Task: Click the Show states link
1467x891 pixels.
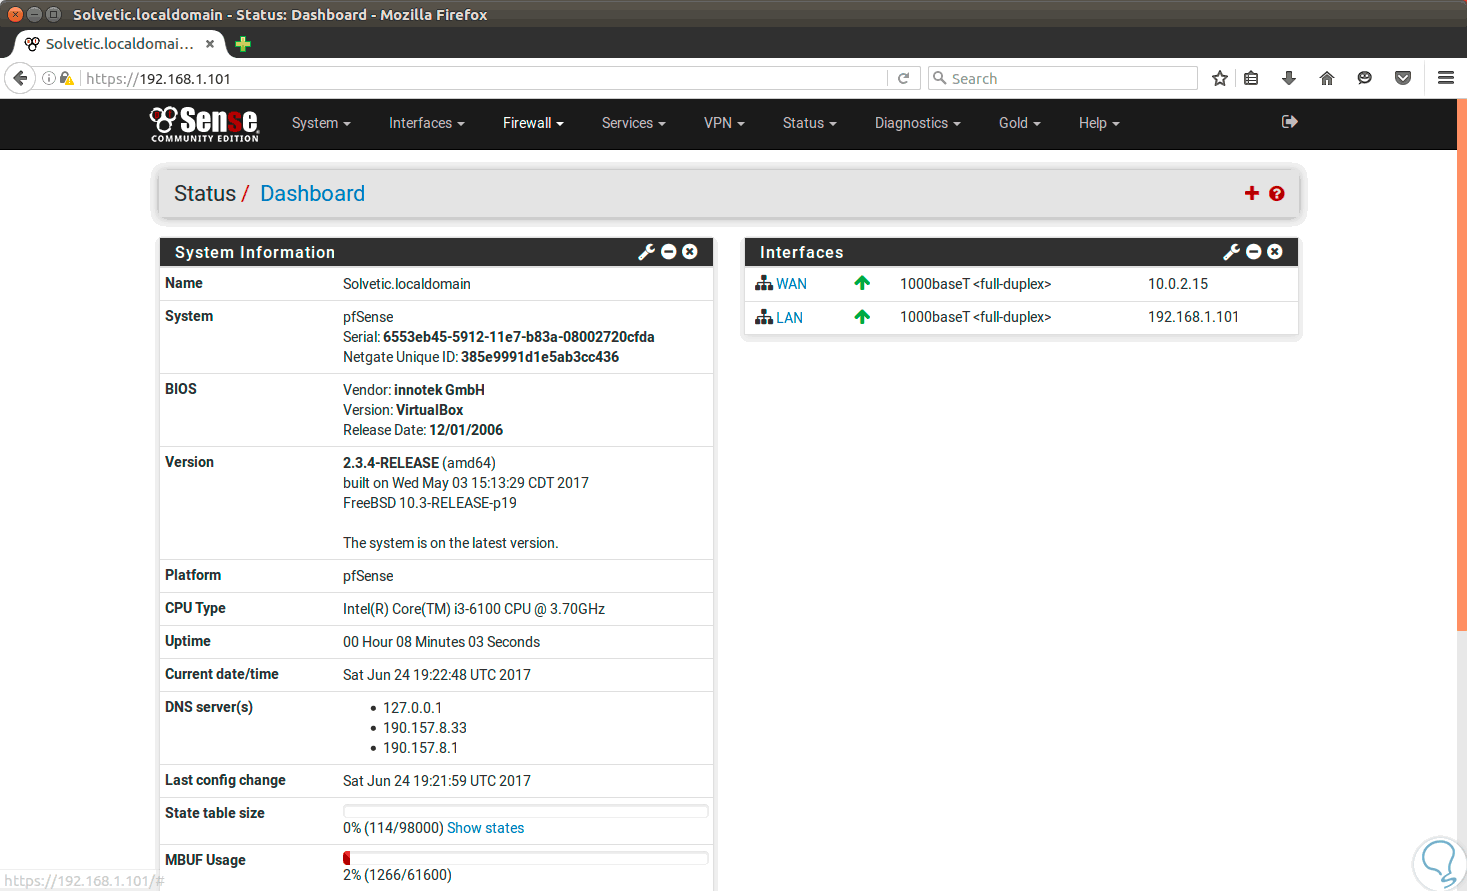Action: (485, 828)
